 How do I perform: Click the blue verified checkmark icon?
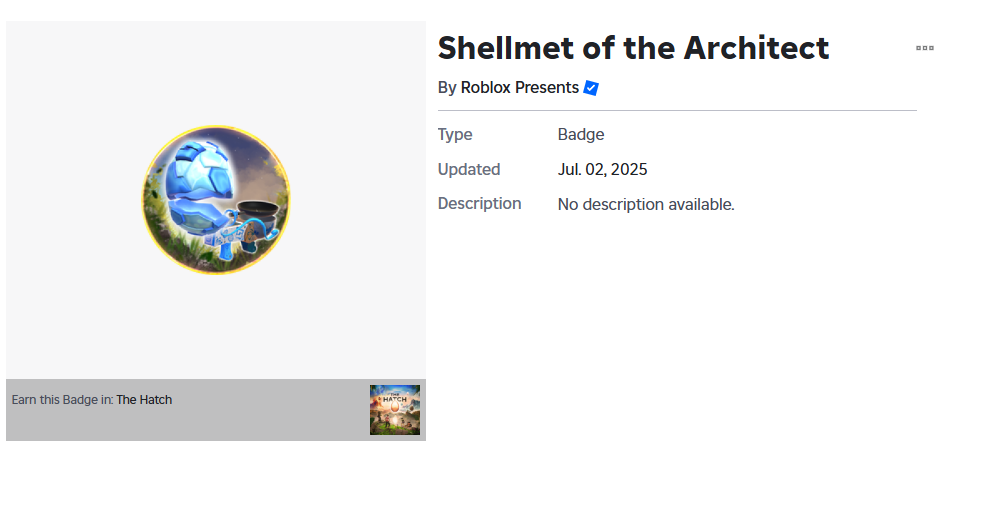[x=591, y=88]
